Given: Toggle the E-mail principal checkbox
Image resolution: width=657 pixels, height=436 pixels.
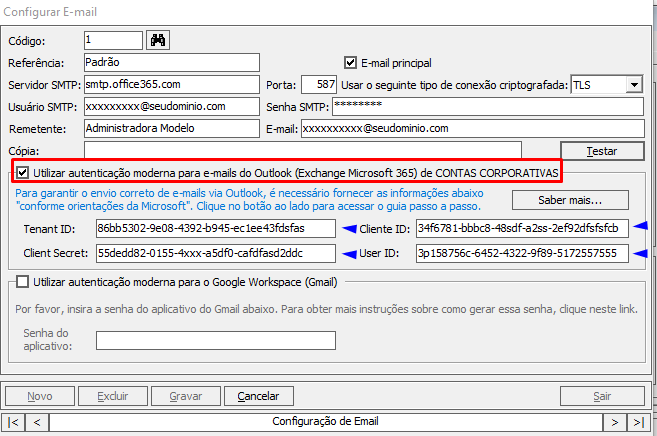Looking at the screenshot, I should tap(350, 63).
